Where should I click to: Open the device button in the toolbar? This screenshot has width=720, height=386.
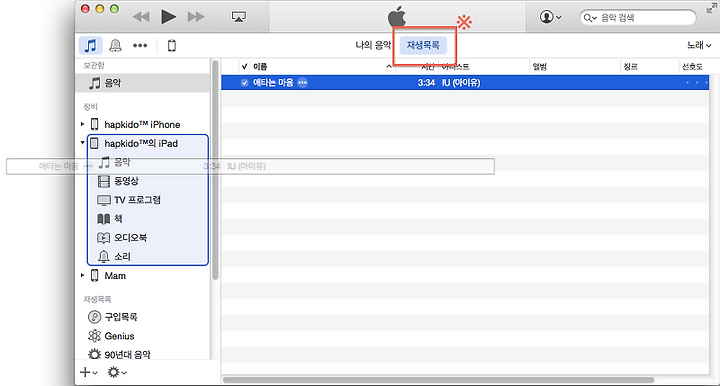point(172,45)
